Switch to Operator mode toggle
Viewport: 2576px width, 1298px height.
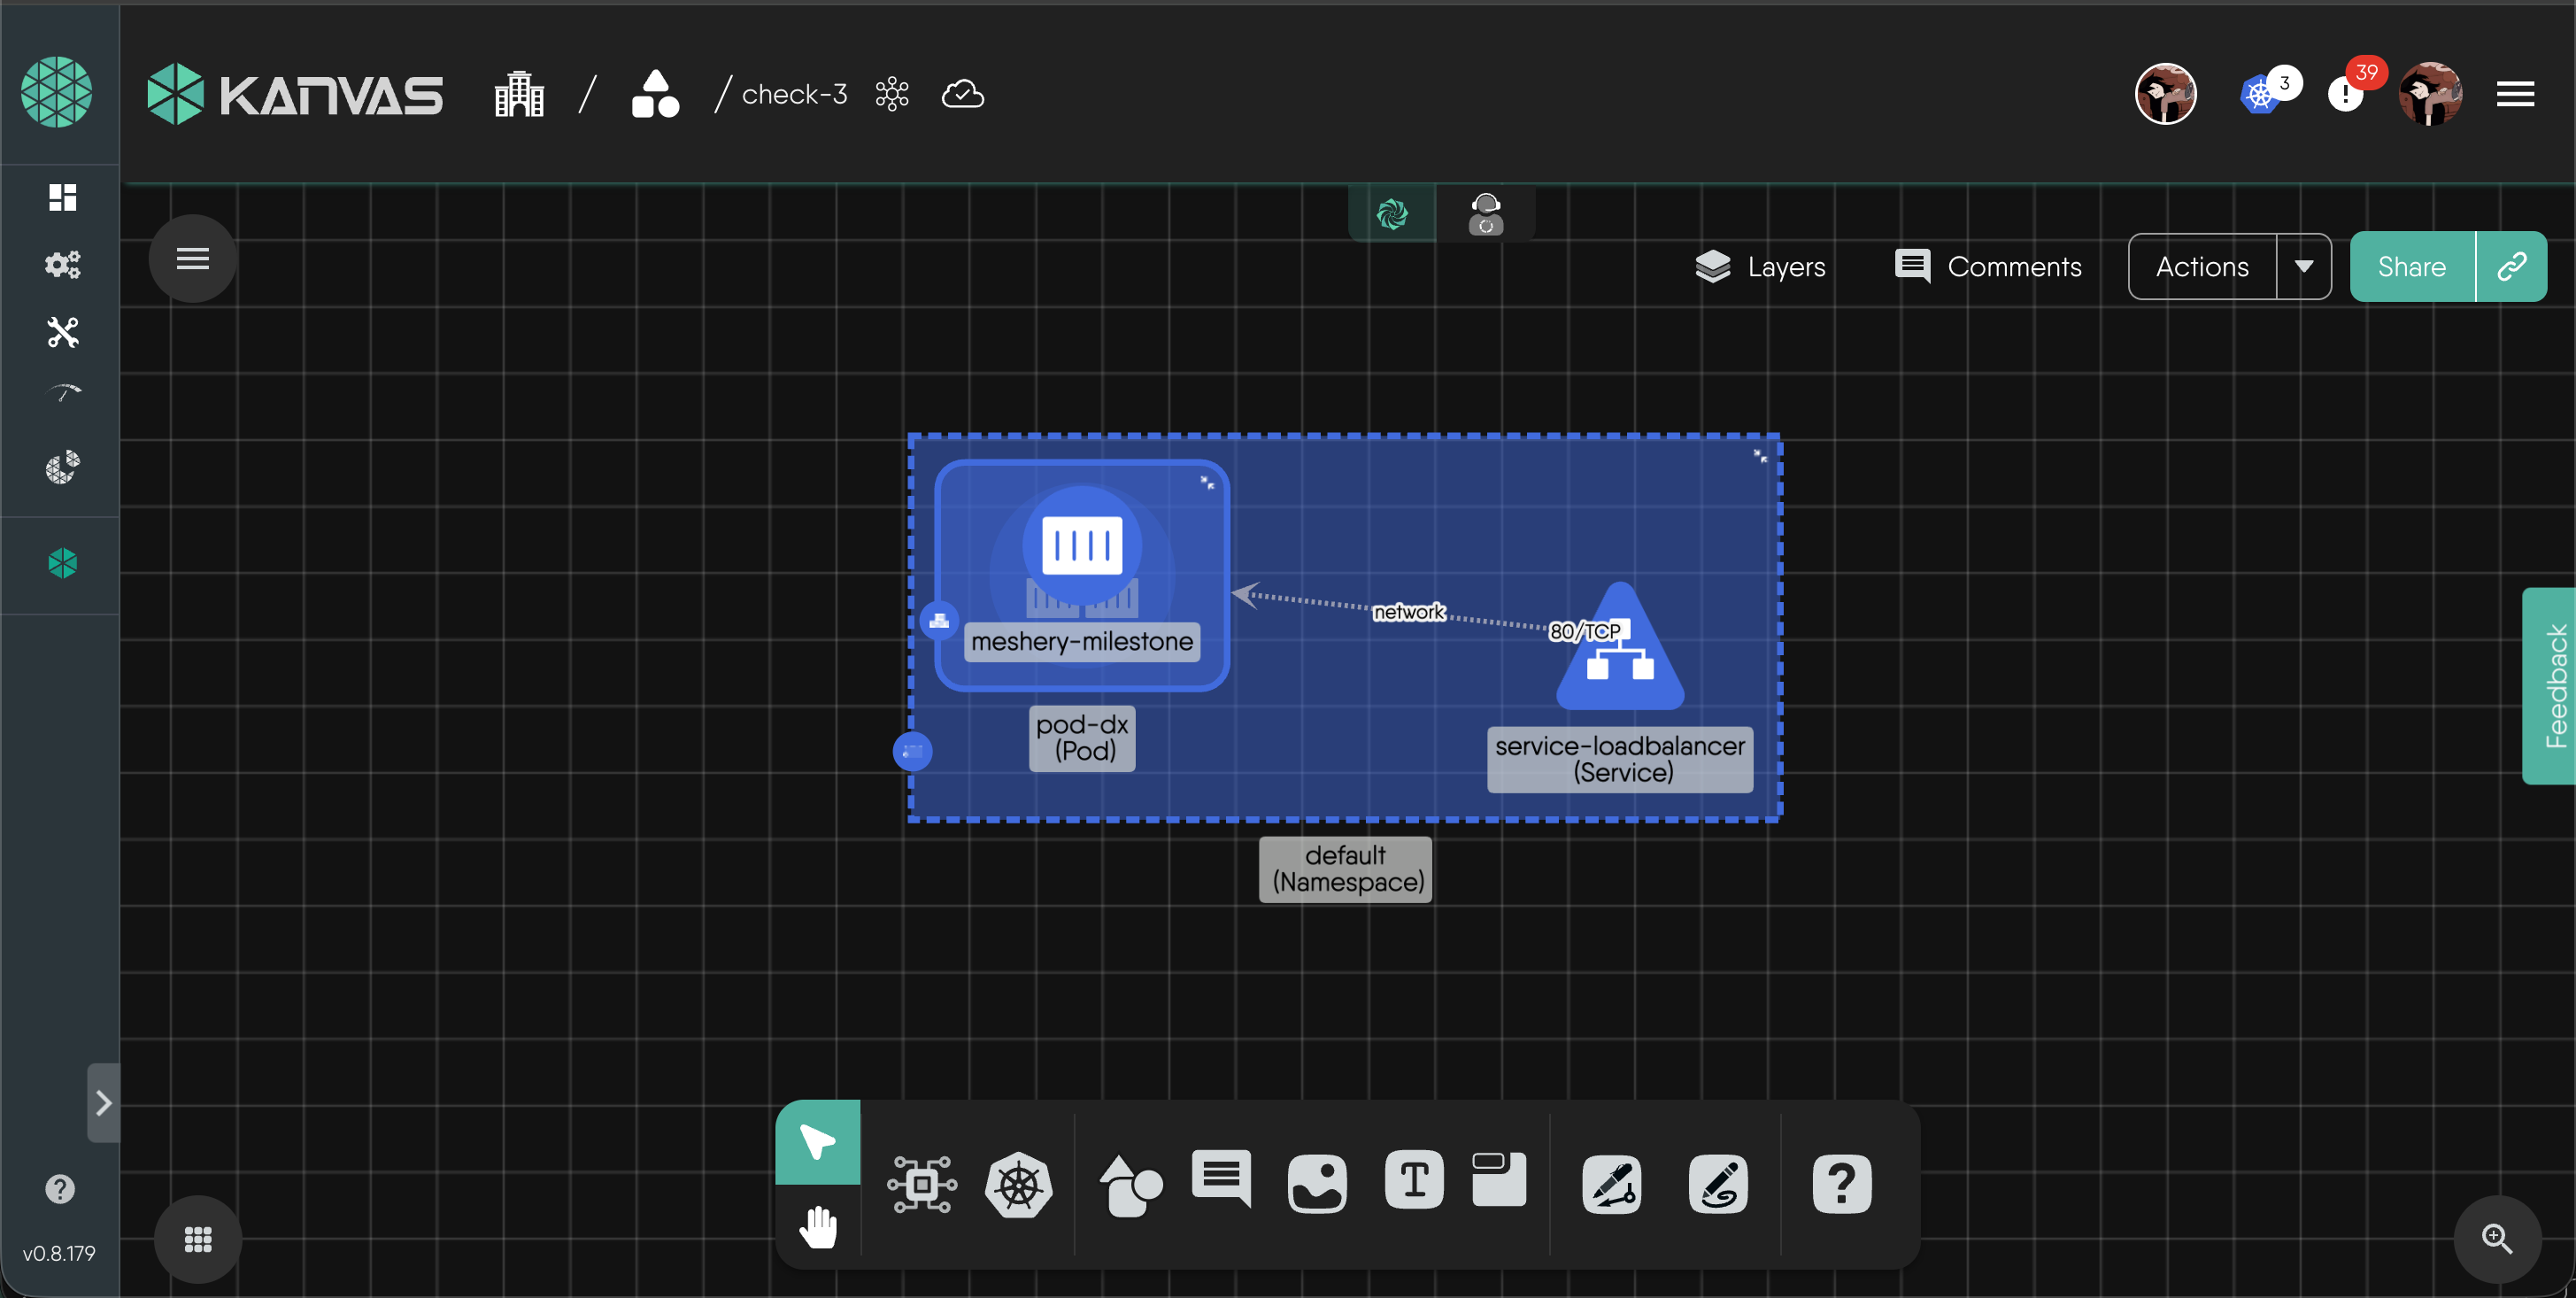tap(1485, 213)
